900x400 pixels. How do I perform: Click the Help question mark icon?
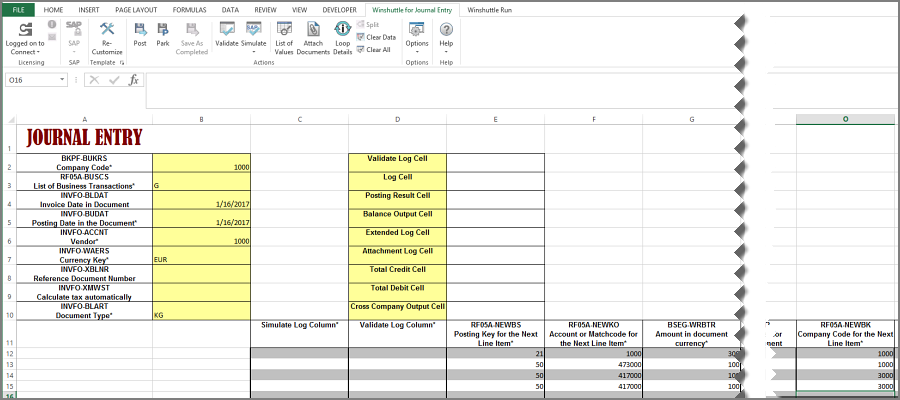(446, 30)
